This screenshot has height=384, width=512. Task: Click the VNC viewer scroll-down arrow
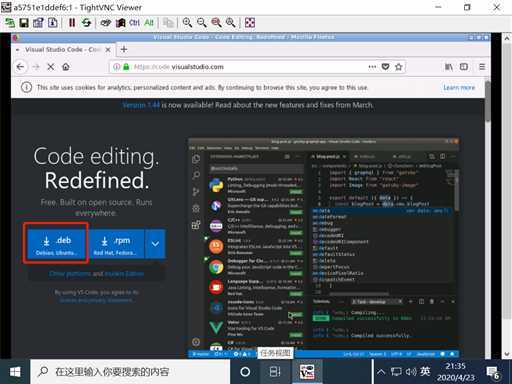507,354
